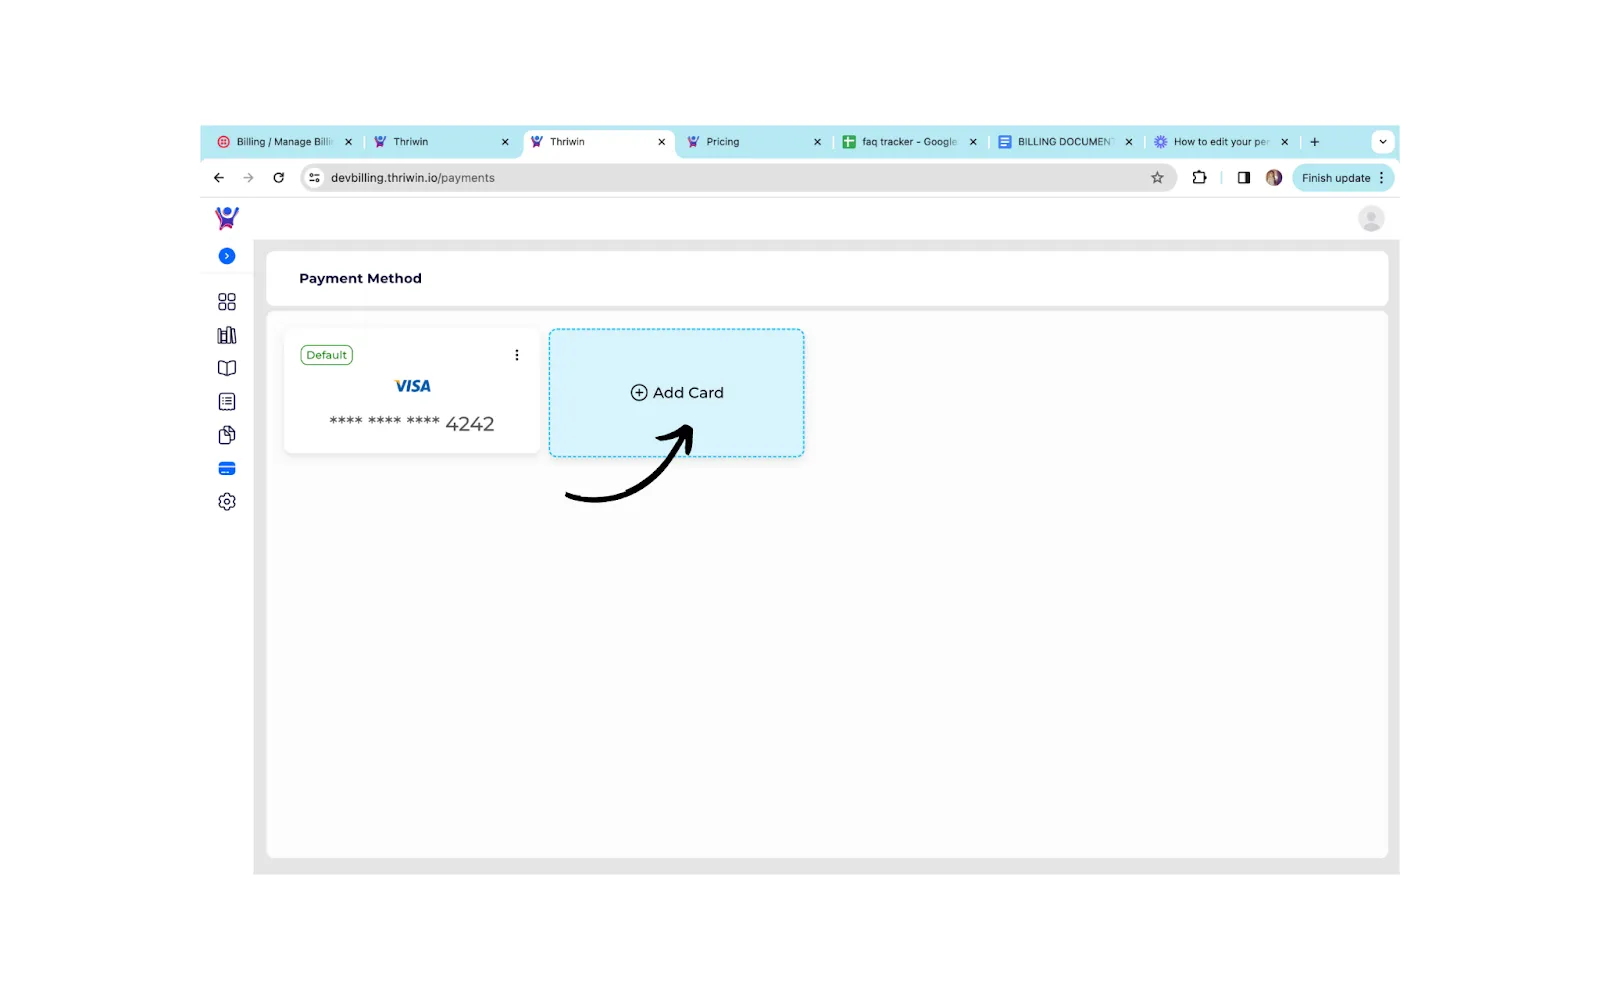
Task: Click the site info icon in address bar
Action: [x=314, y=178]
